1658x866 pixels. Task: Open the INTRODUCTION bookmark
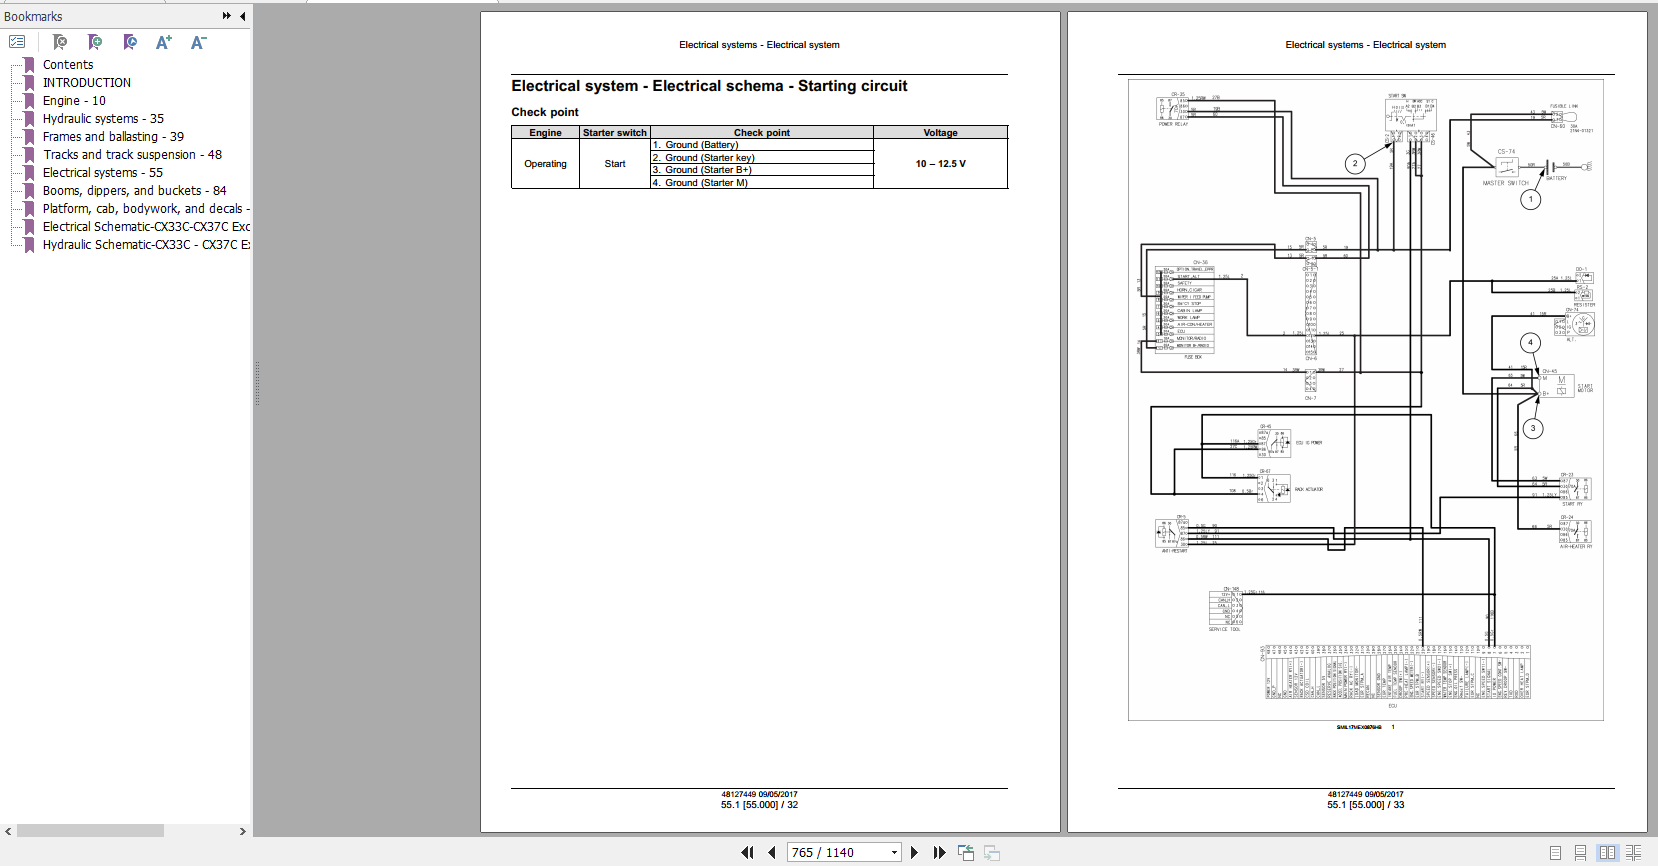[x=87, y=83]
